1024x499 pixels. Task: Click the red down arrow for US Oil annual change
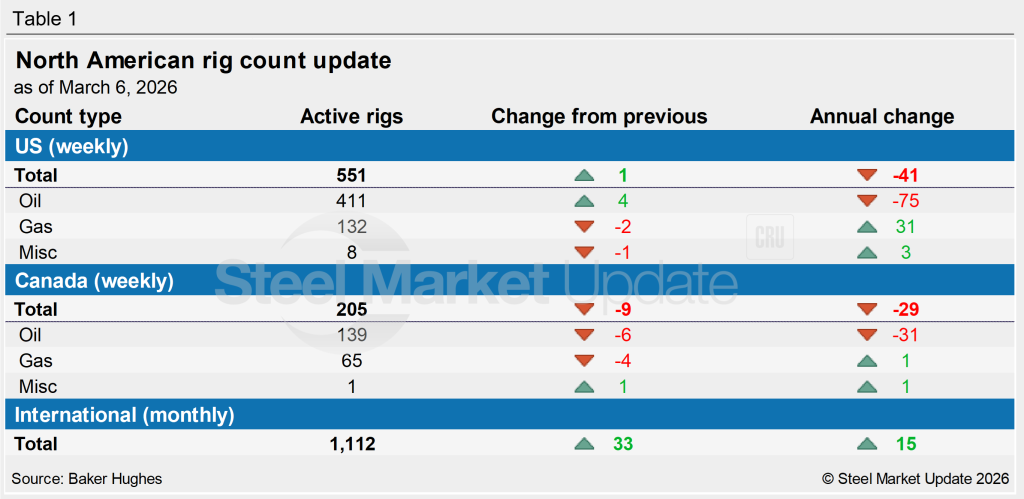pos(867,201)
